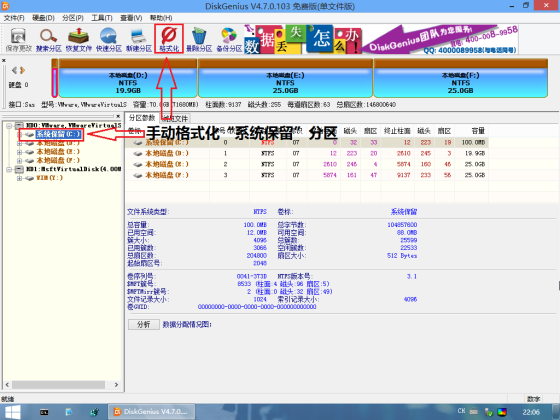560x420 pixels.
Task: Select the D: NTFS 19.9GB partition bar
Action: (x=128, y=79)
